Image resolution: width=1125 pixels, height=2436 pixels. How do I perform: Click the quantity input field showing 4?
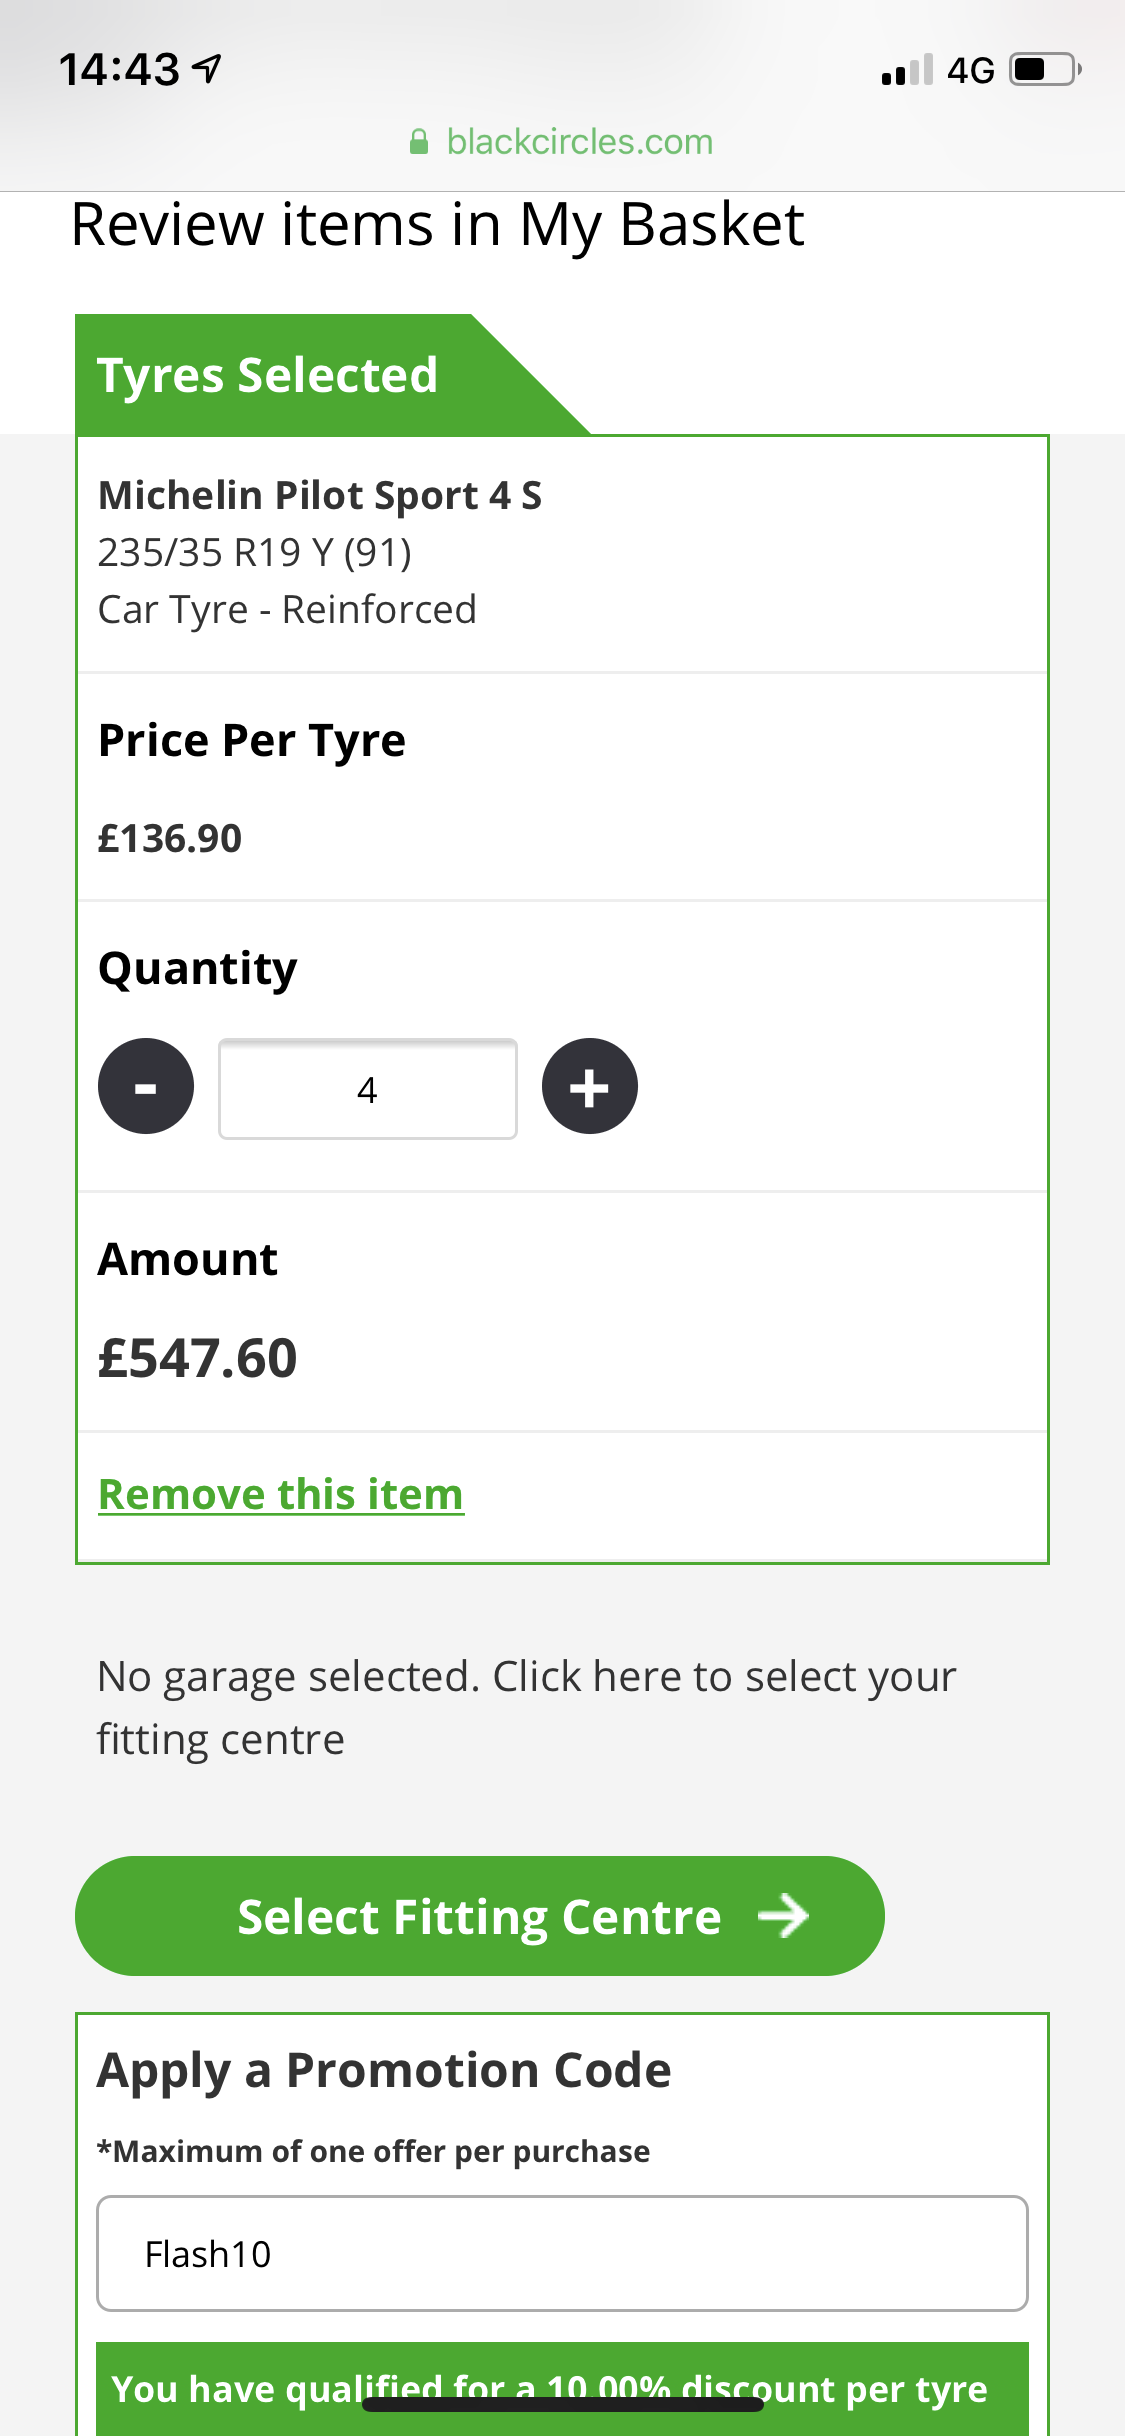point(367,1089)
